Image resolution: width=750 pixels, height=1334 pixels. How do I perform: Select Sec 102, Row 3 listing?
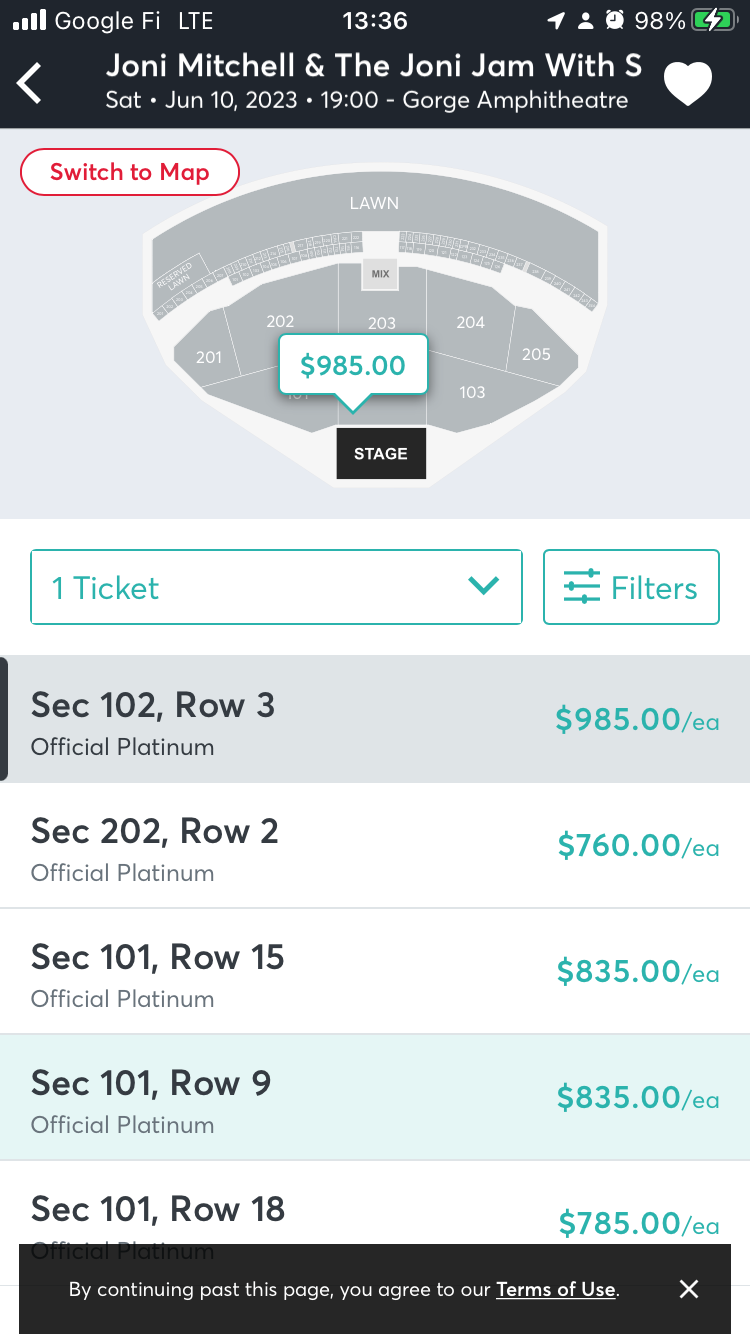[x=375, y=719]
